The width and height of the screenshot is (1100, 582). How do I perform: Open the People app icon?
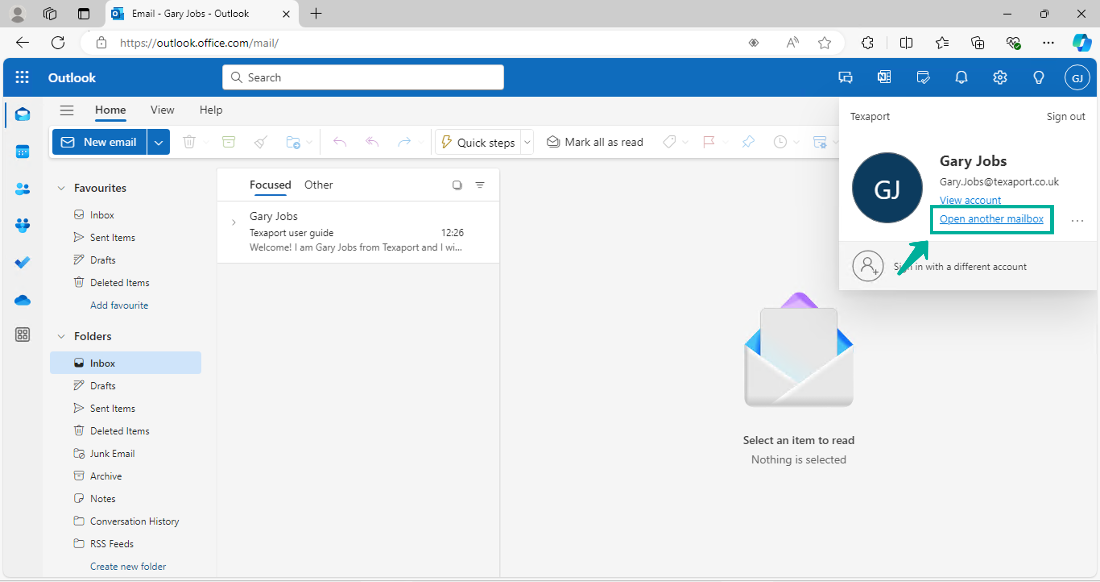tap(22, 188)
